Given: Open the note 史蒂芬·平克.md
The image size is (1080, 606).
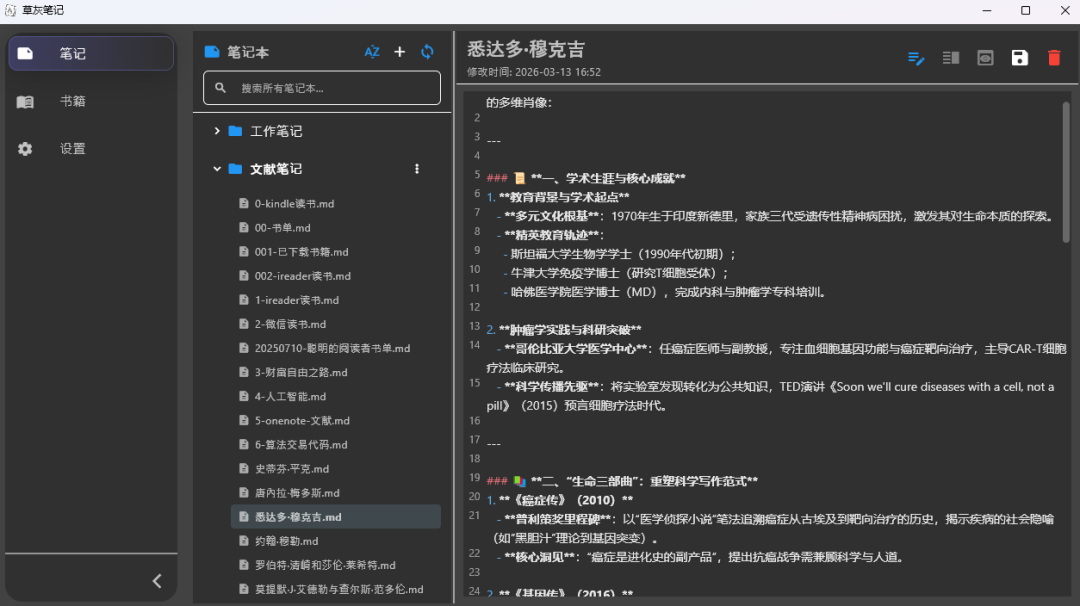Looking at the screenshot, I should 291,468.
